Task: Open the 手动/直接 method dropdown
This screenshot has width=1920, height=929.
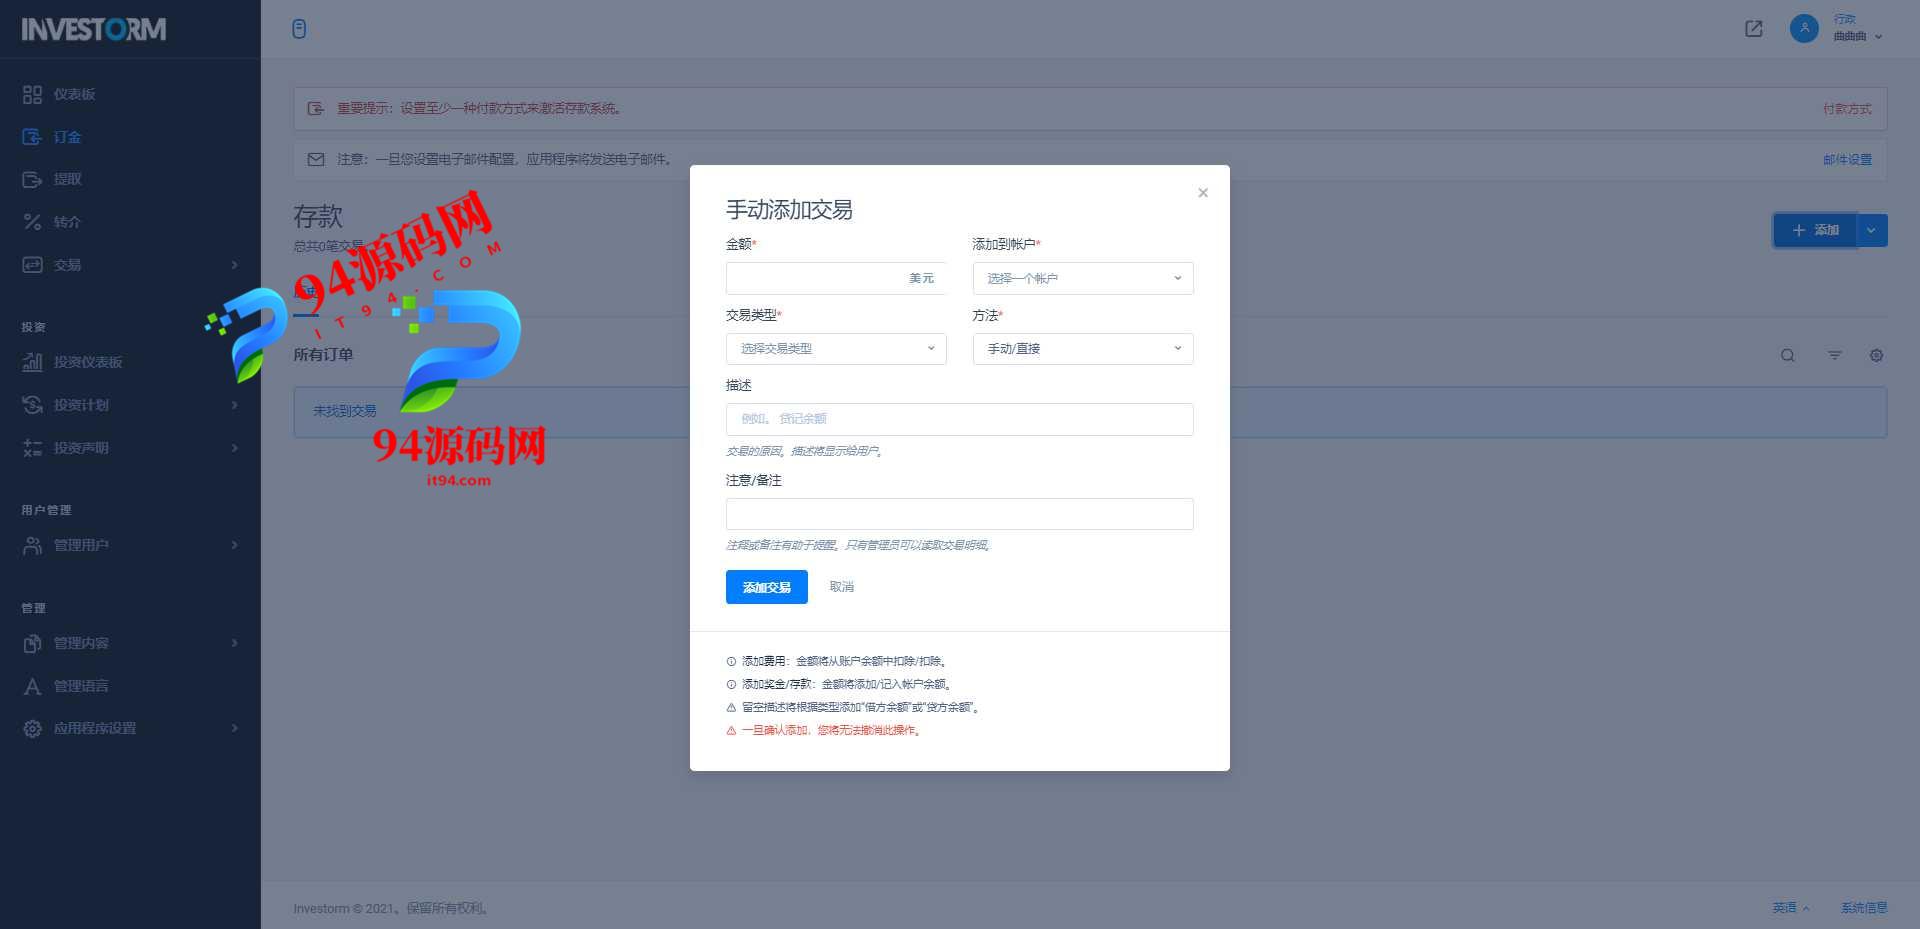Action: click(1083, 349)
